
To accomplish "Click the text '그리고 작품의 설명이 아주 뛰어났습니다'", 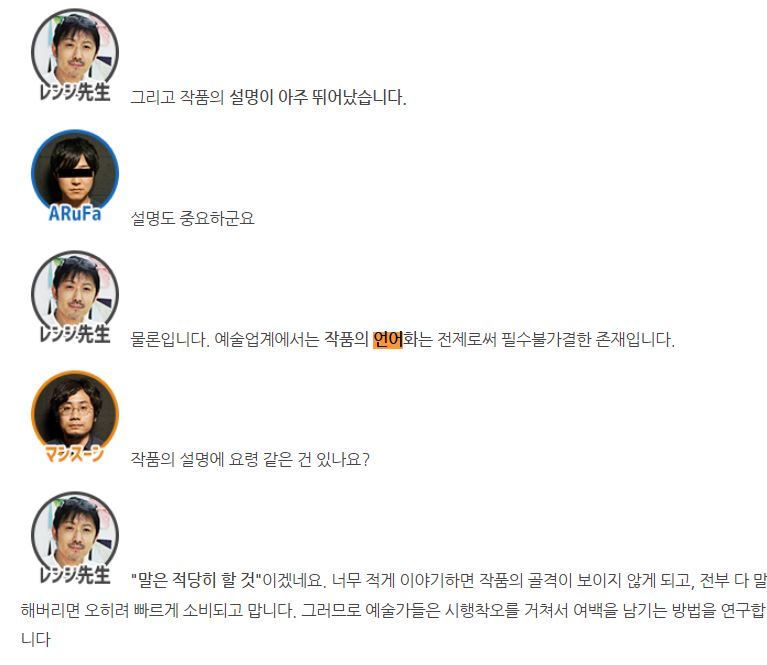I will pos(268,97).
